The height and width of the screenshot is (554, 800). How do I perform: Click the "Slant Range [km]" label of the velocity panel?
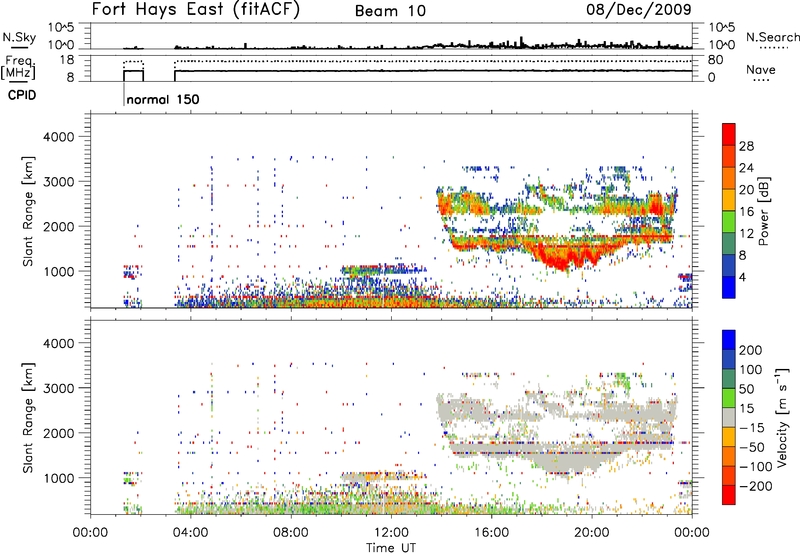pyautogui.click(x=28, y=418)
